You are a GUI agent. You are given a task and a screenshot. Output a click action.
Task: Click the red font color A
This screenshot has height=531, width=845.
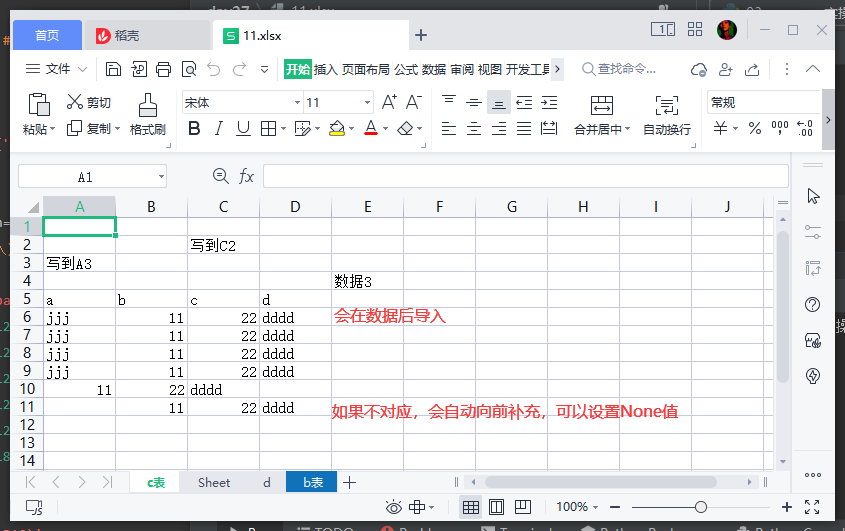371,128
